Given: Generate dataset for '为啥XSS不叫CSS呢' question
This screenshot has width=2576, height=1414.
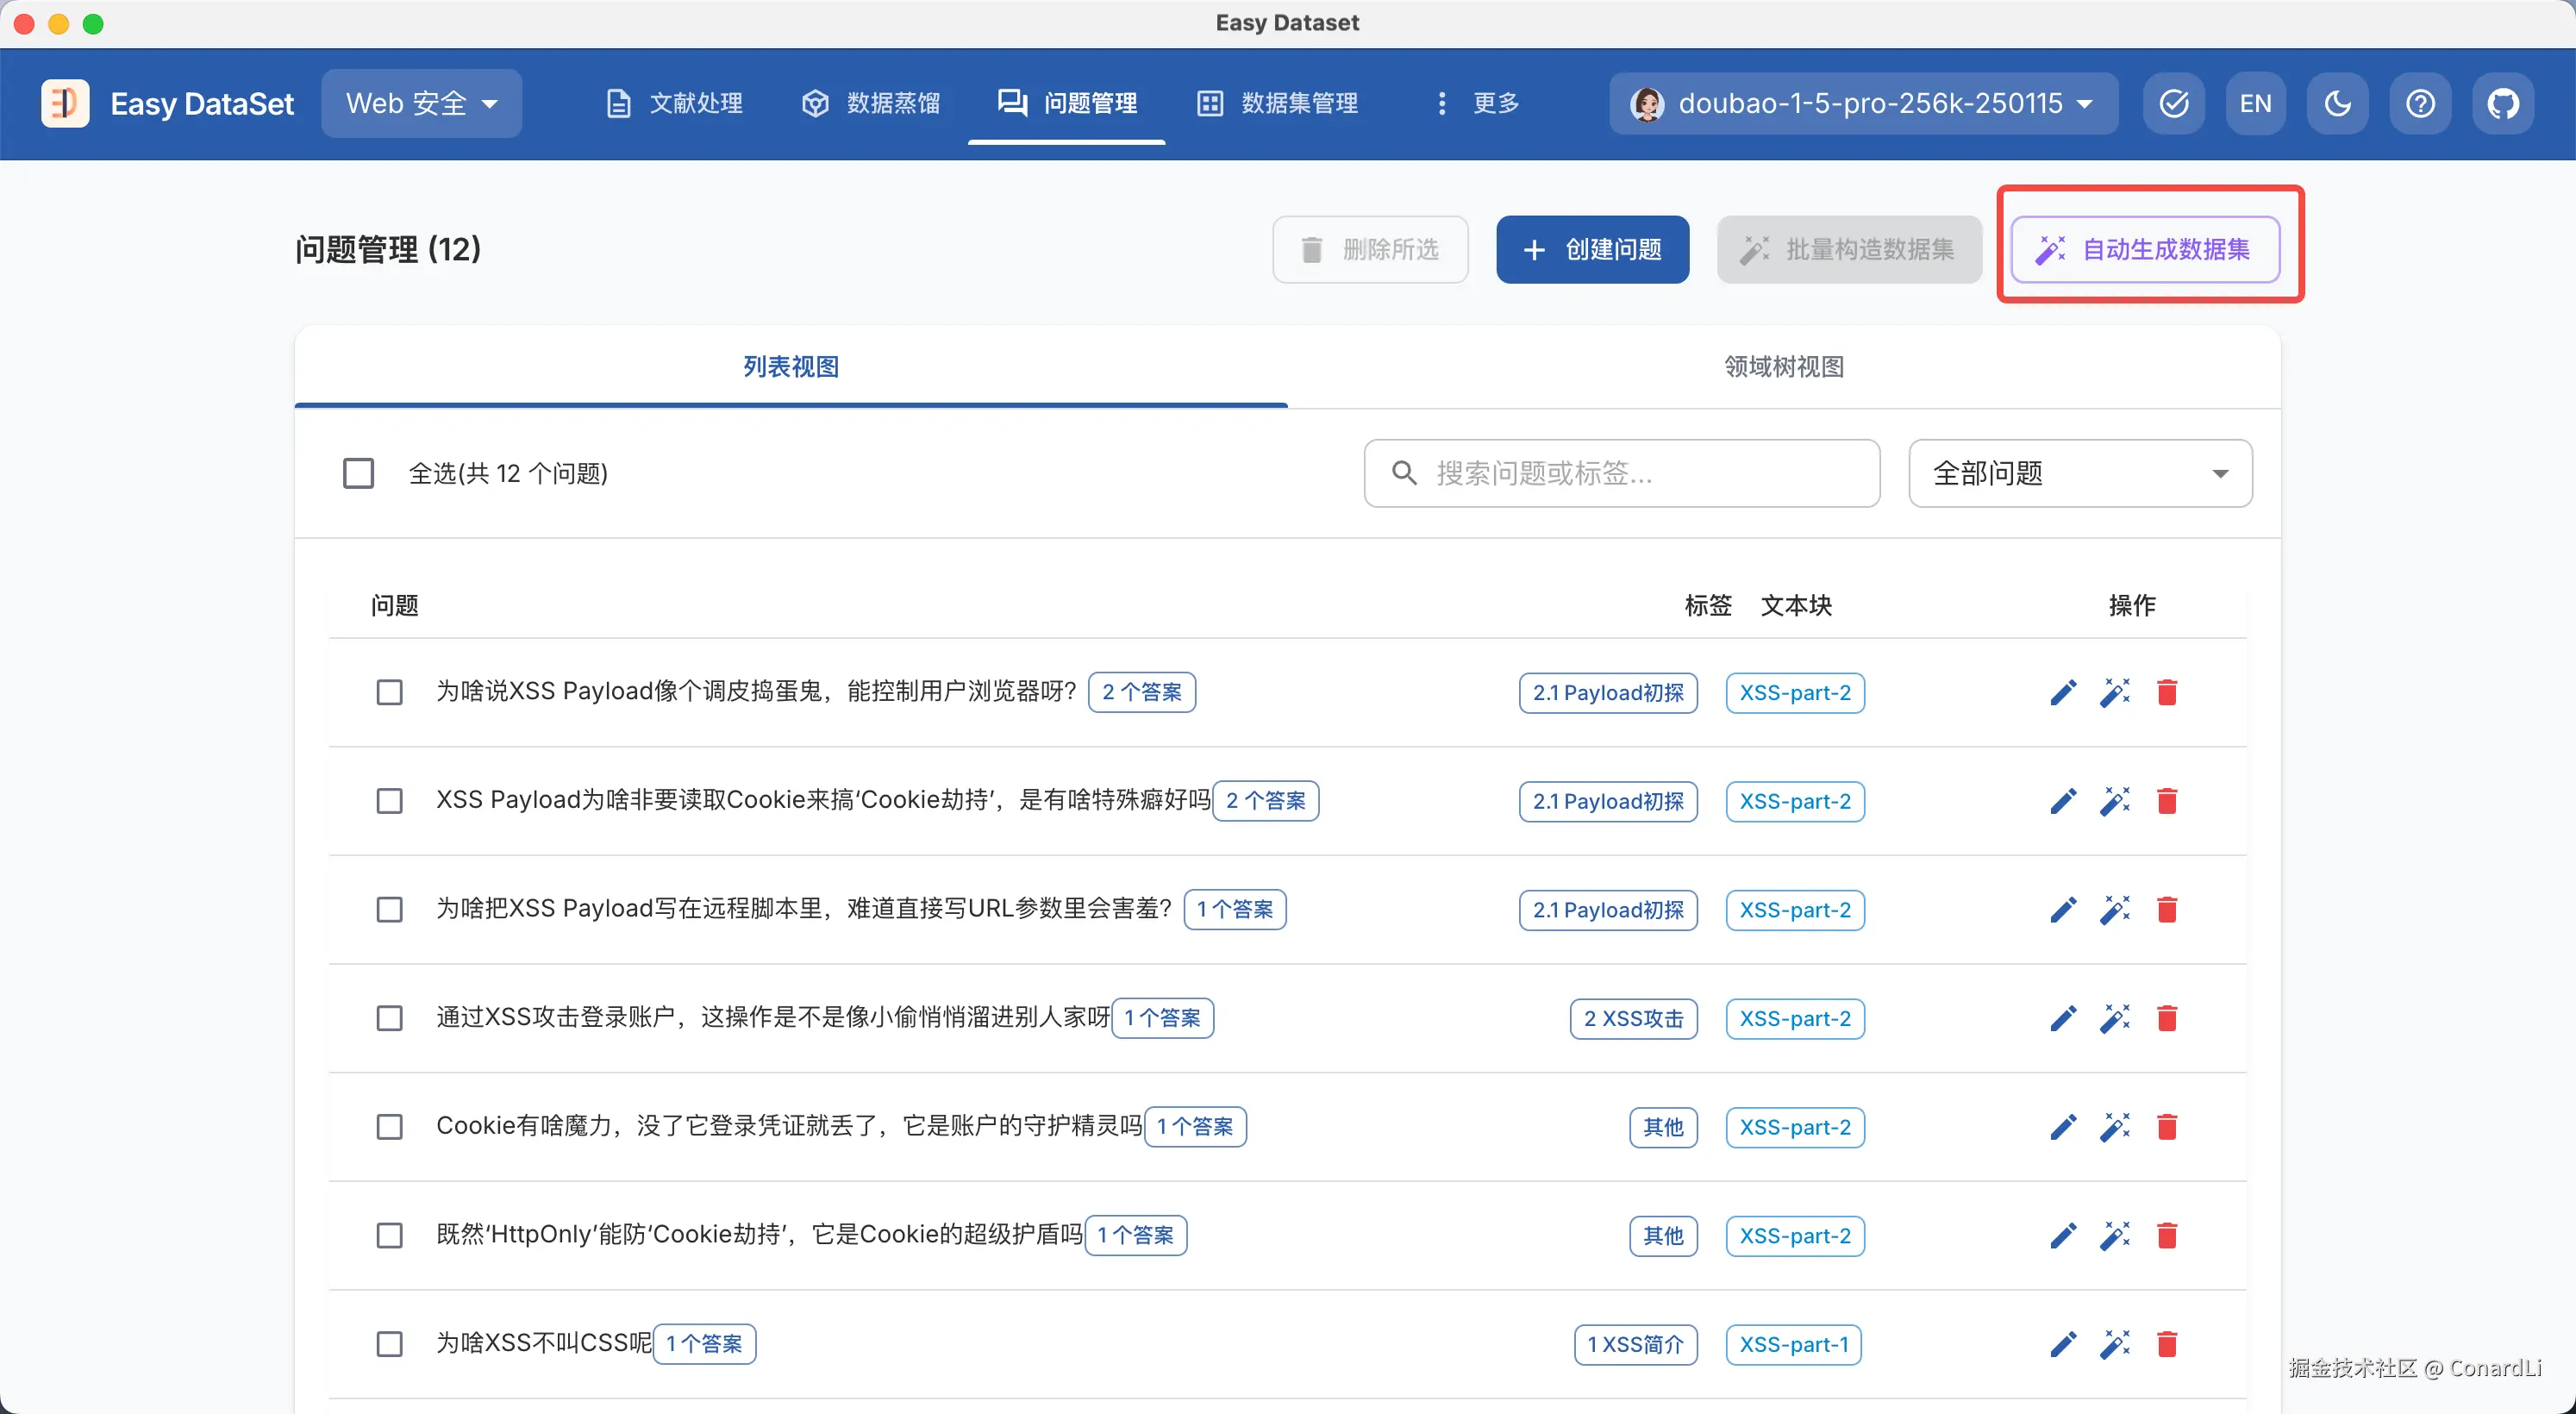Looking at the screenshot, I should [x=2114, y=1344].
